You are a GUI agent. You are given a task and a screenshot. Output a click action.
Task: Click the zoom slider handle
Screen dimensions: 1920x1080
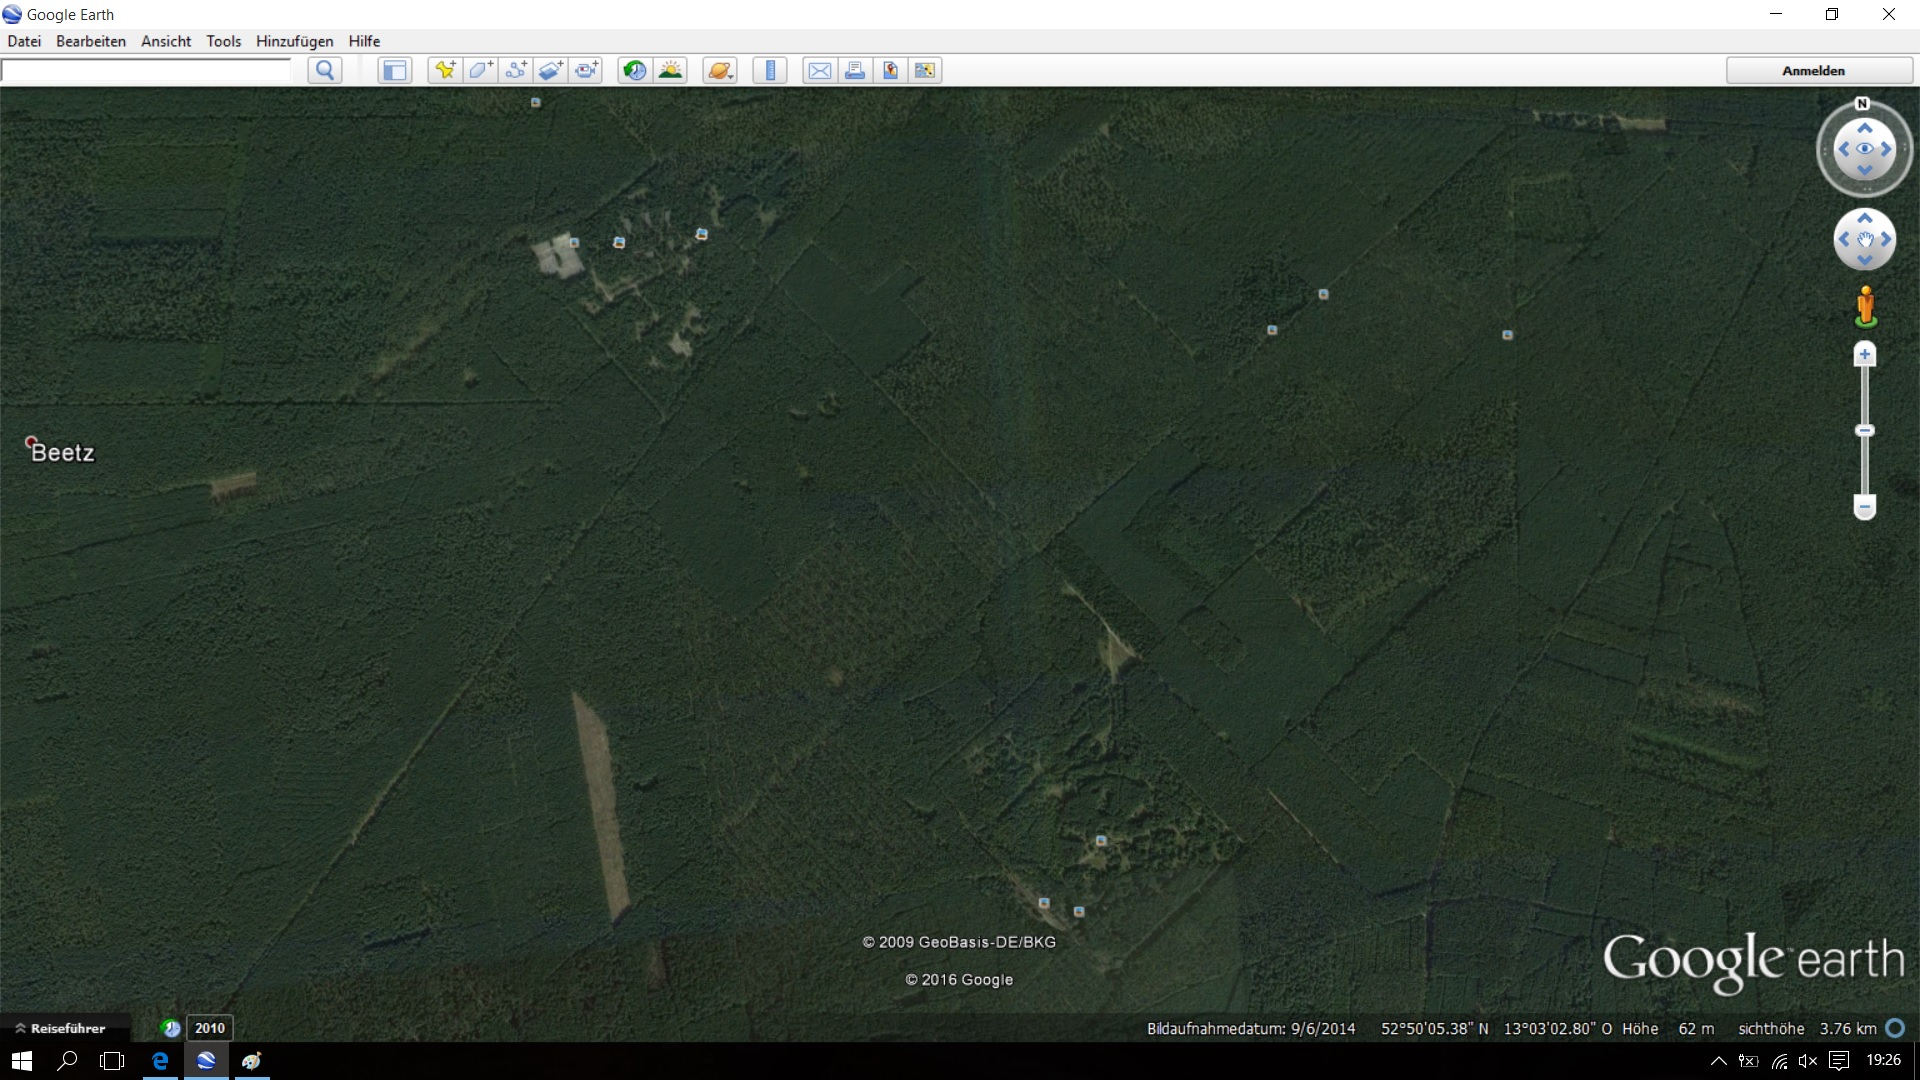(x=1864, y=431)
